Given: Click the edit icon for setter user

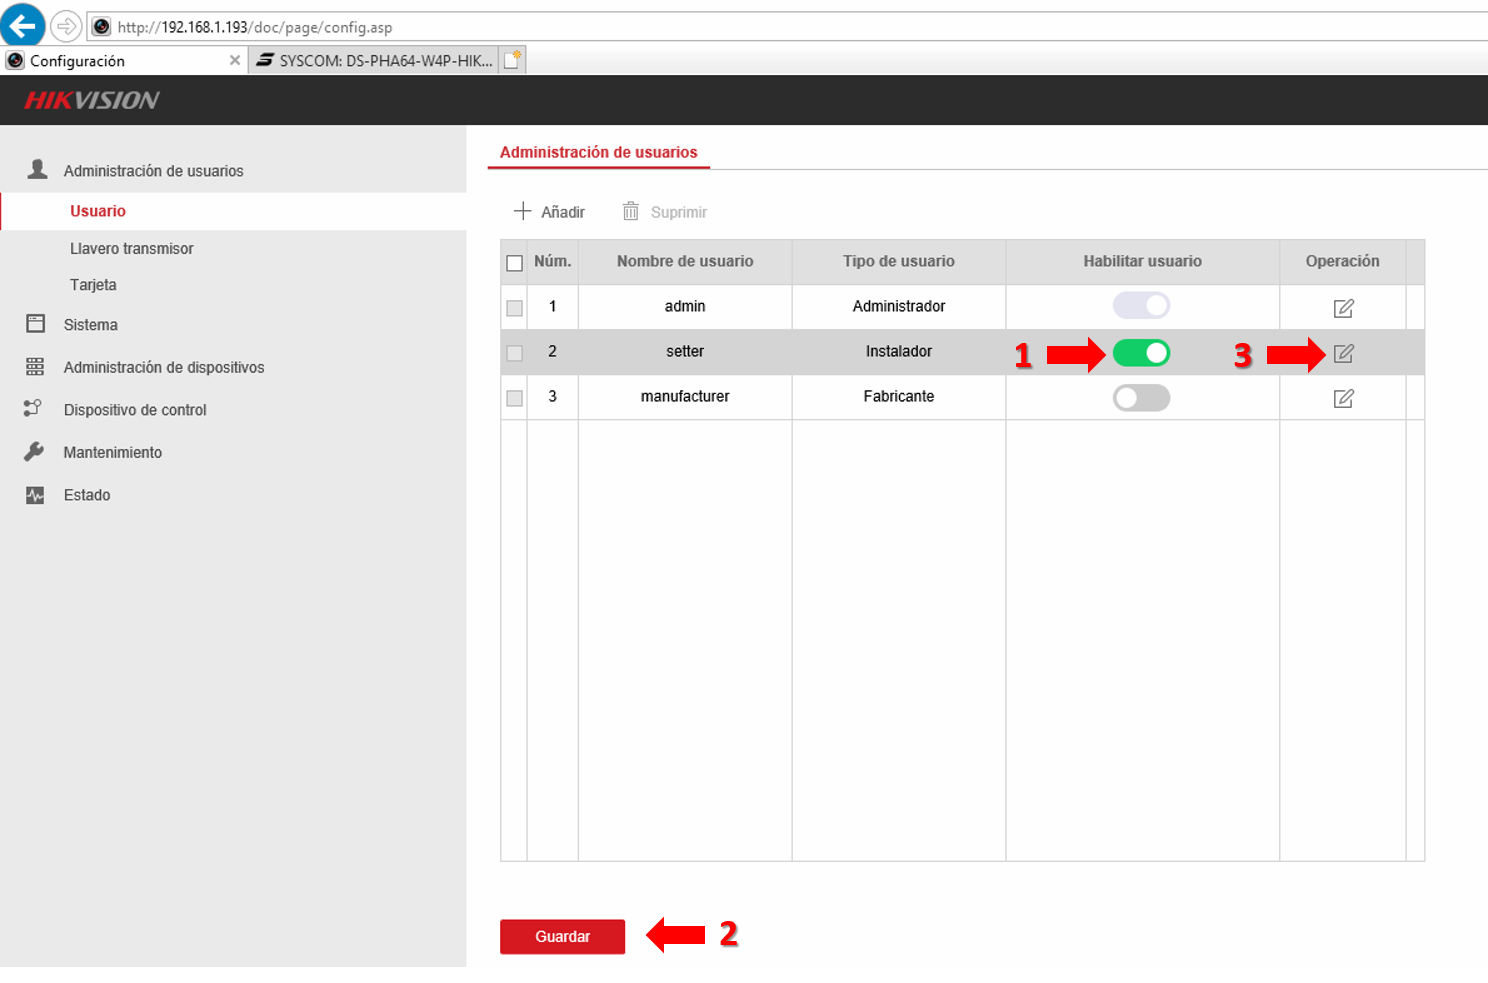Looking at the screenshot, I should point(1343,353).
